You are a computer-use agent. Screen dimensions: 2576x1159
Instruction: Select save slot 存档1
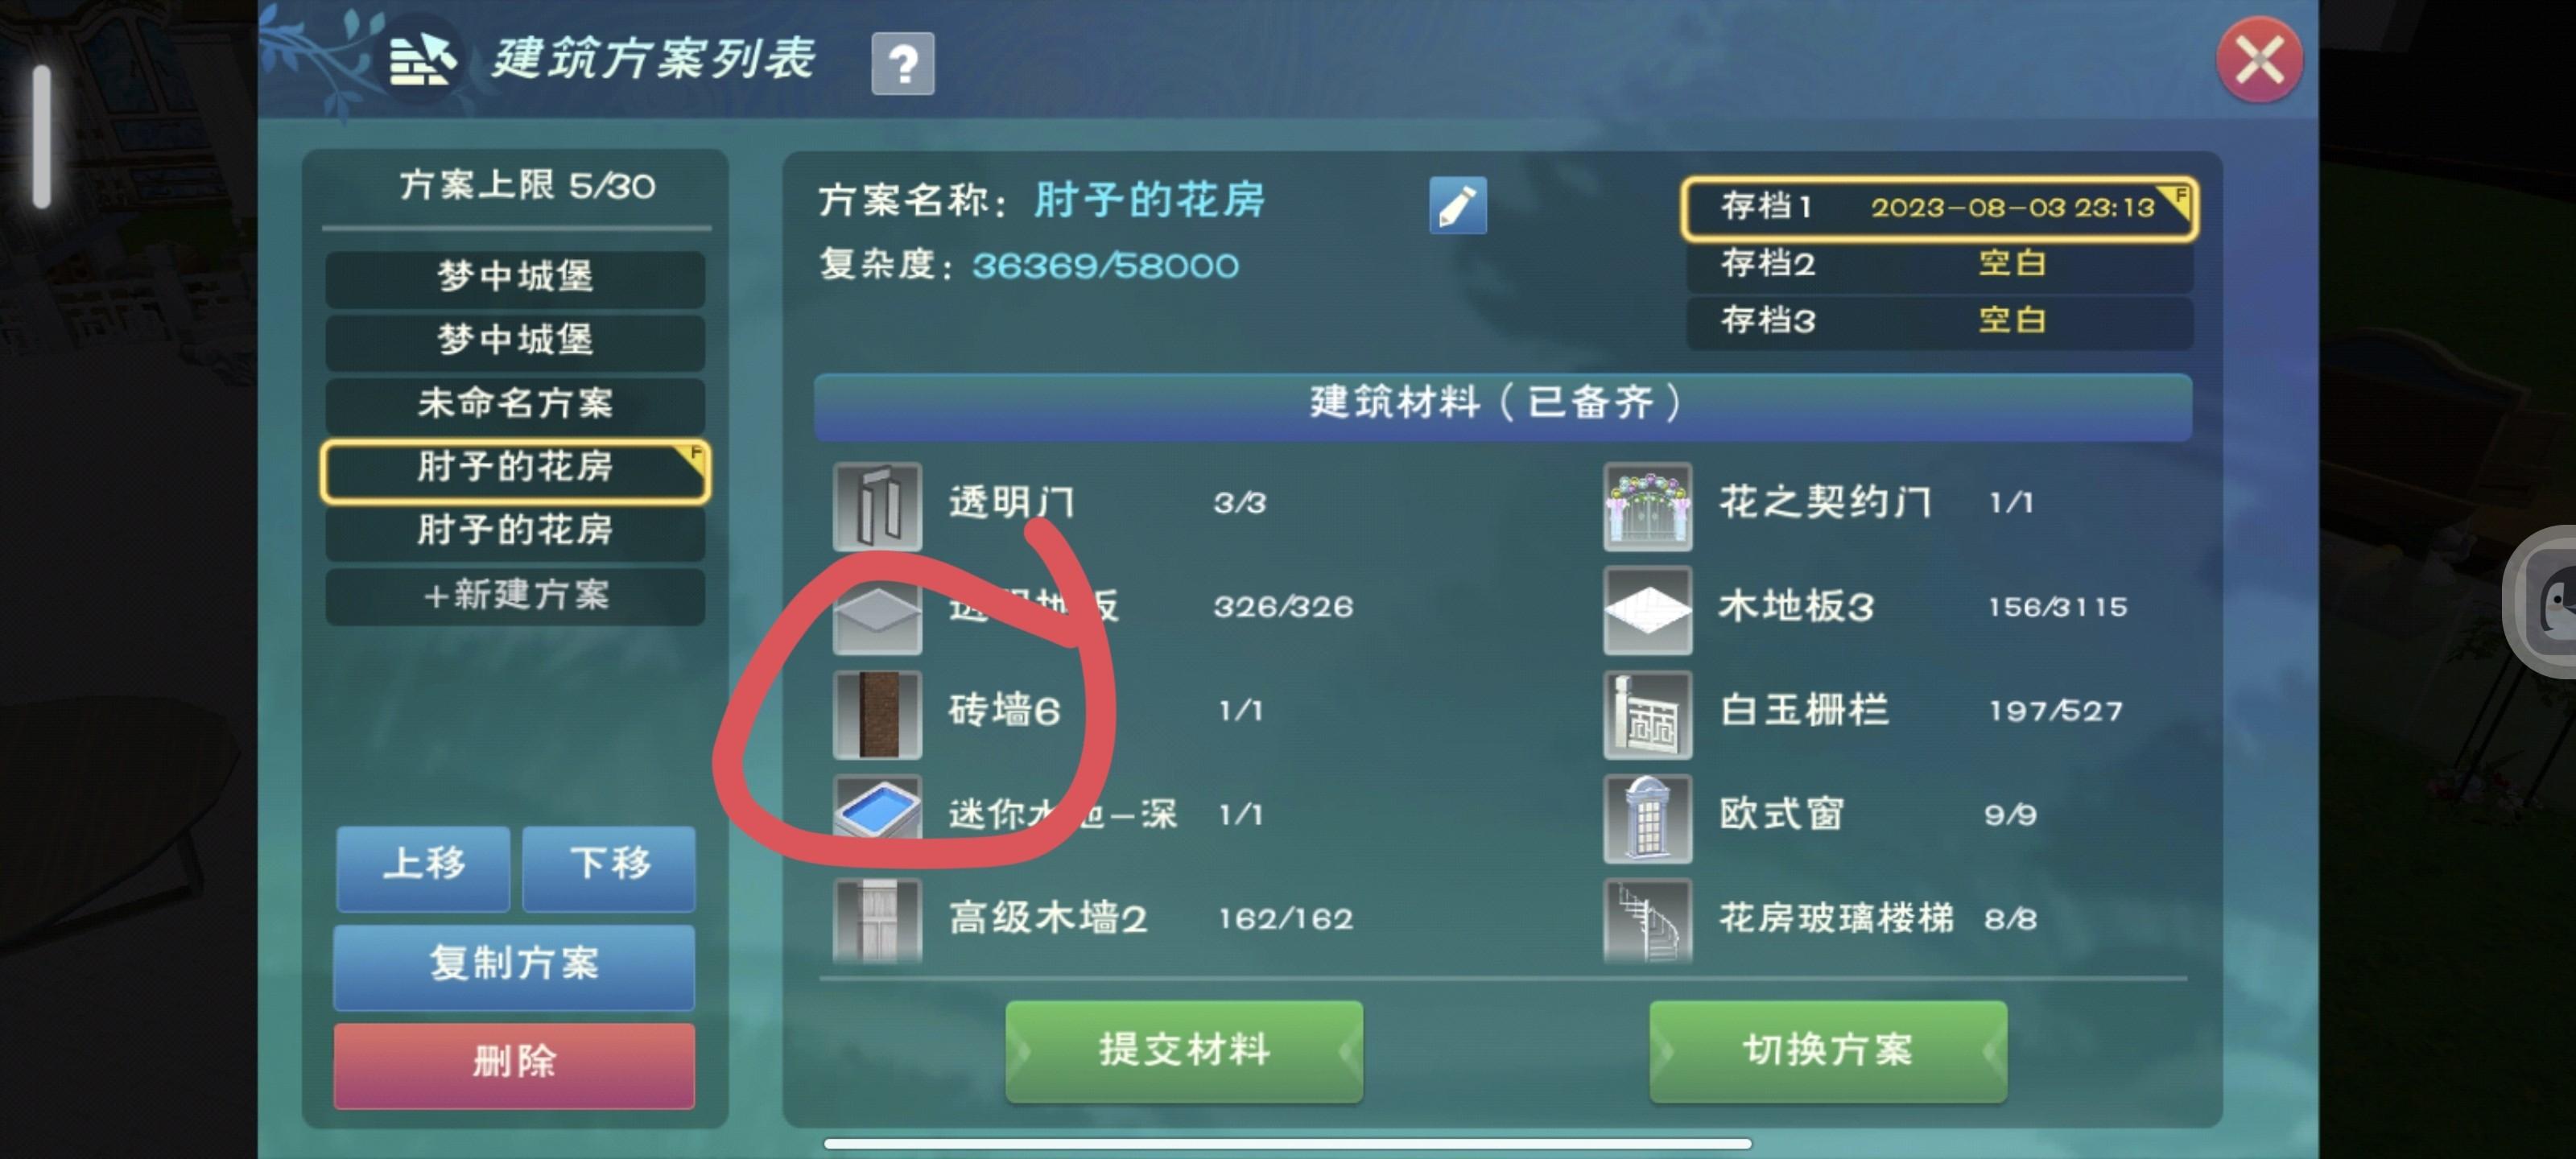(x=1938, y=208)
